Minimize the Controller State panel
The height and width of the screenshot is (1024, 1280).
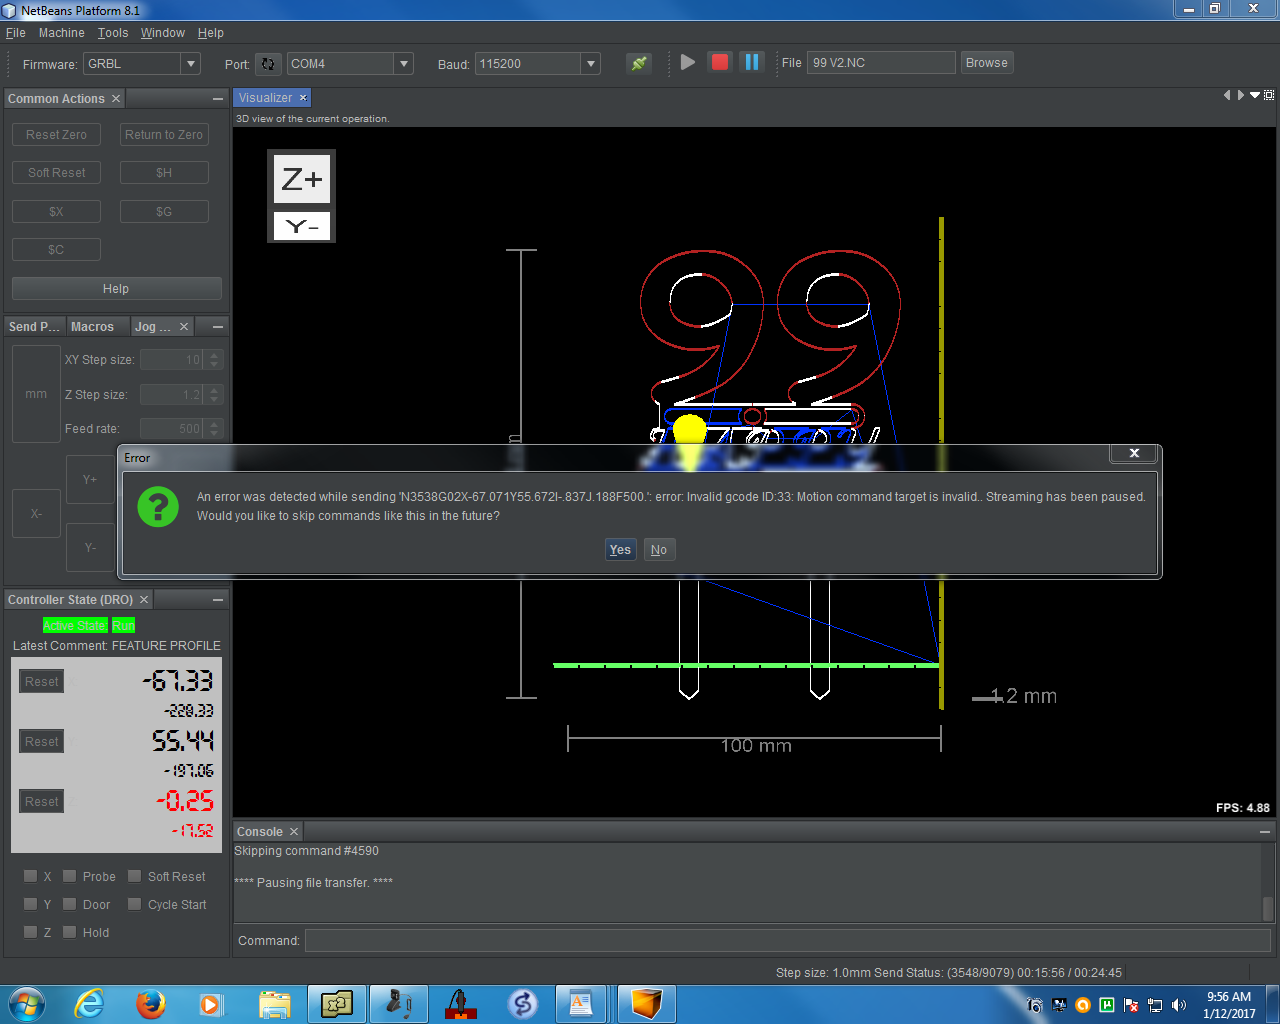218,600
